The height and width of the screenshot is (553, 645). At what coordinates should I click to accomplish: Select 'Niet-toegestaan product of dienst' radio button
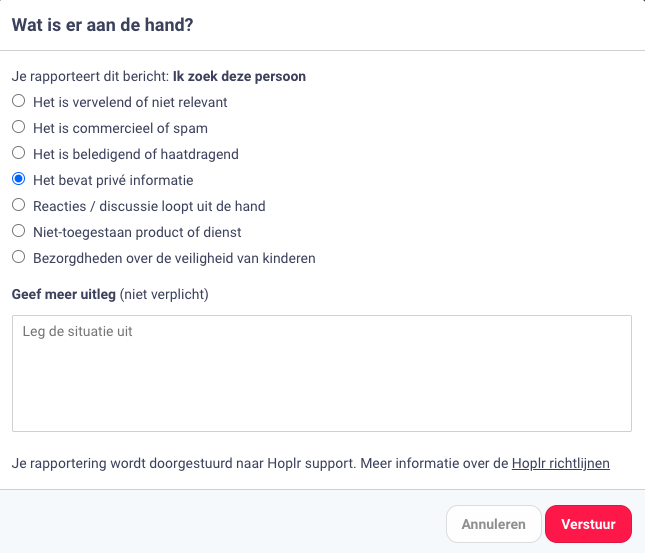(x=18, y=231)
